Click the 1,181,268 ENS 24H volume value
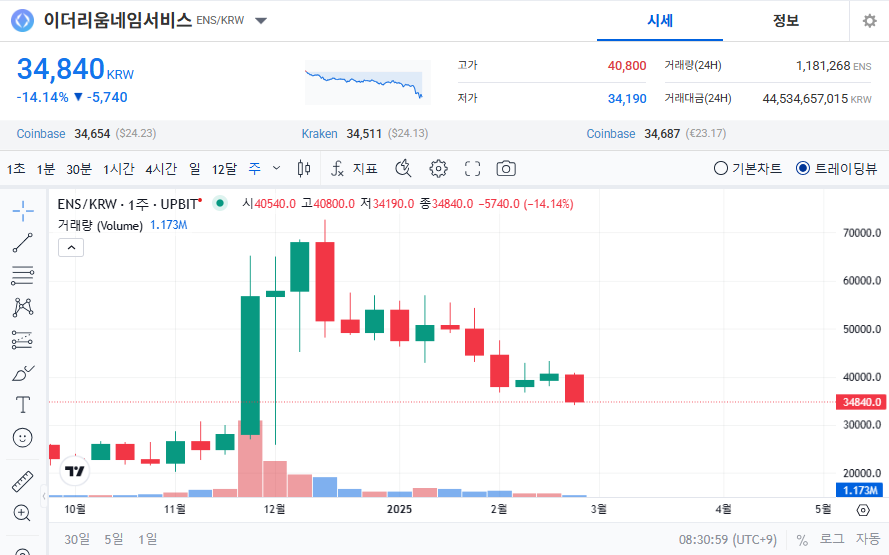 (x=833, y=66)
